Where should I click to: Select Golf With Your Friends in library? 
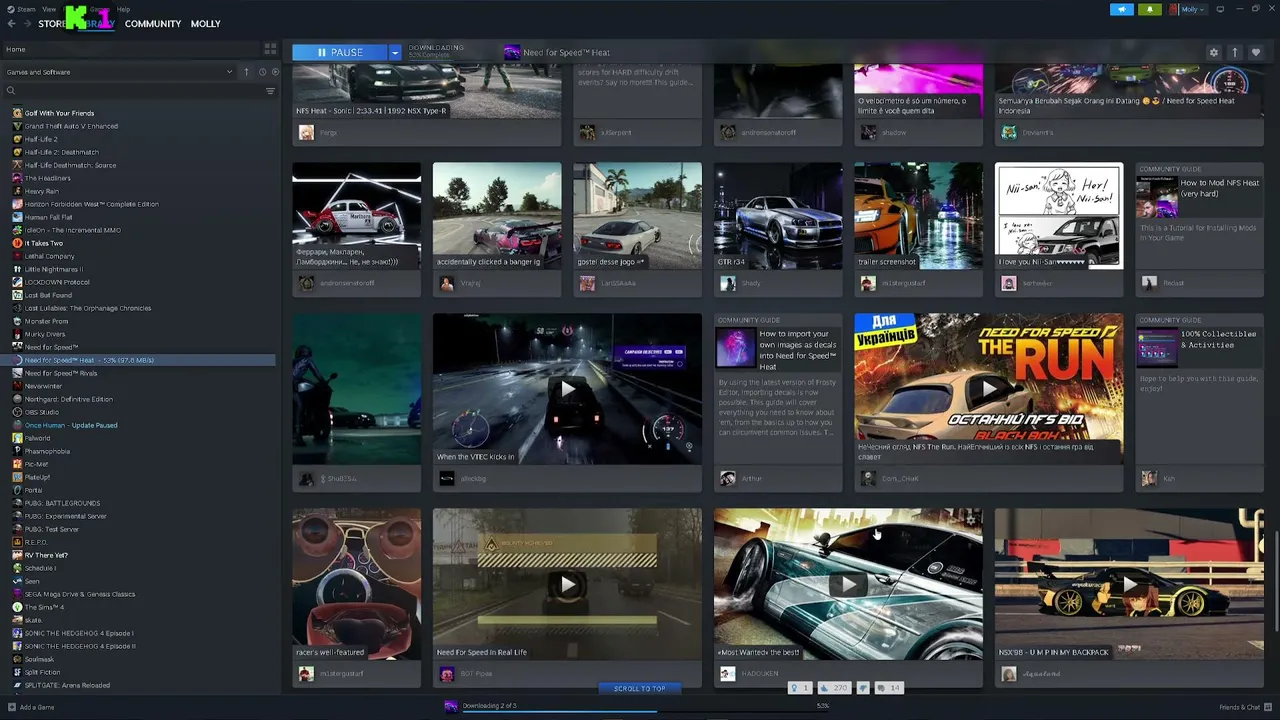click(59, 113)
